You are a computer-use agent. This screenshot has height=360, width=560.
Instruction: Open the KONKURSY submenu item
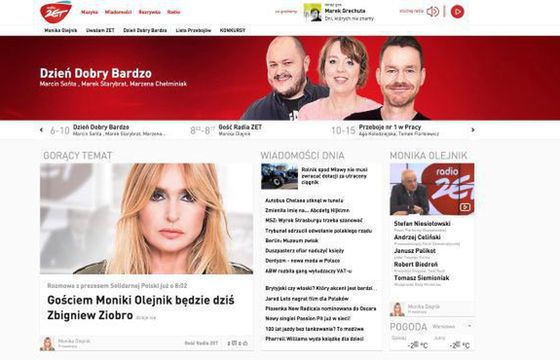[232, 30]
